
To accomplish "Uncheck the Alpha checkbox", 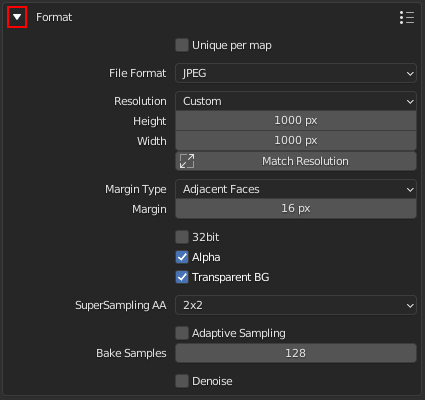I will pos(182,257).
